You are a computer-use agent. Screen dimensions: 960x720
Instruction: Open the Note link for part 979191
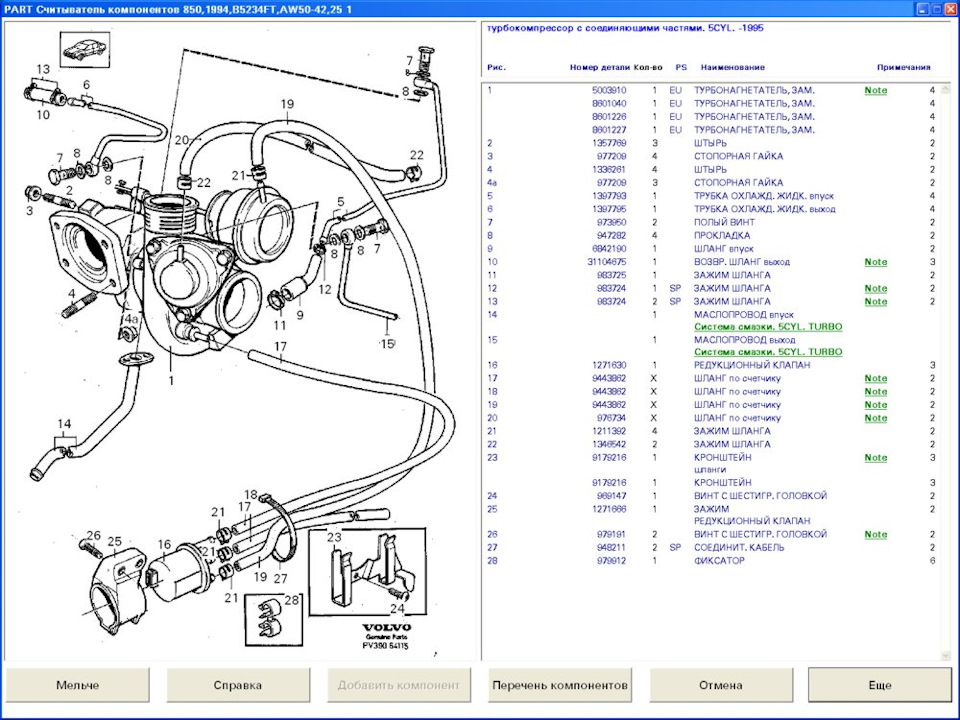[876, 534]
